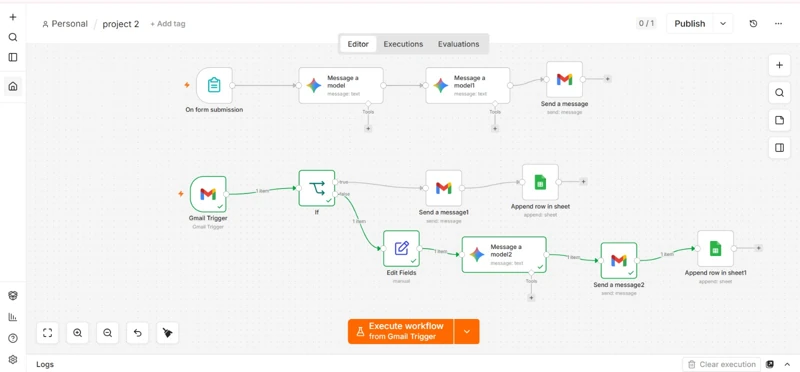Viewport: 800px width, 372px height.
Task: Pop out the logs panel icon
Action: pos(770,364)
